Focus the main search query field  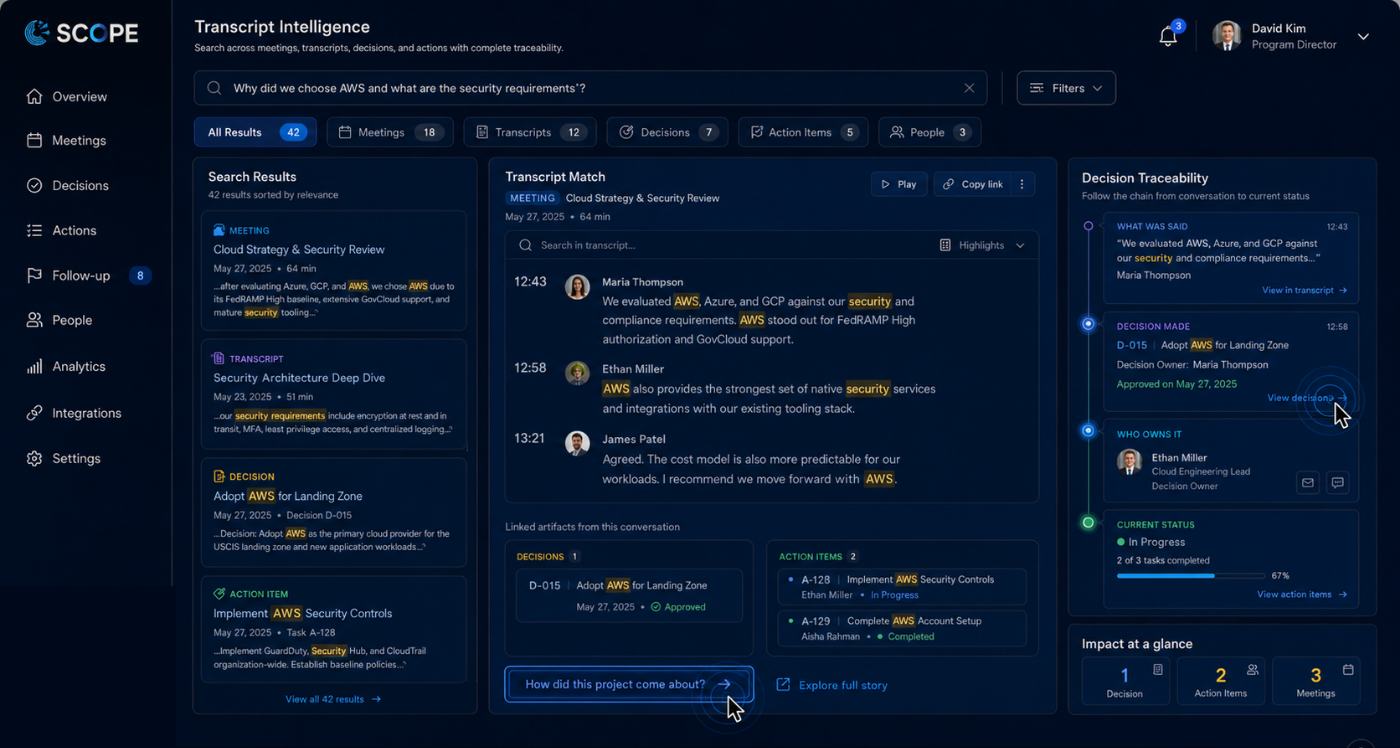(x=590, y=88)
